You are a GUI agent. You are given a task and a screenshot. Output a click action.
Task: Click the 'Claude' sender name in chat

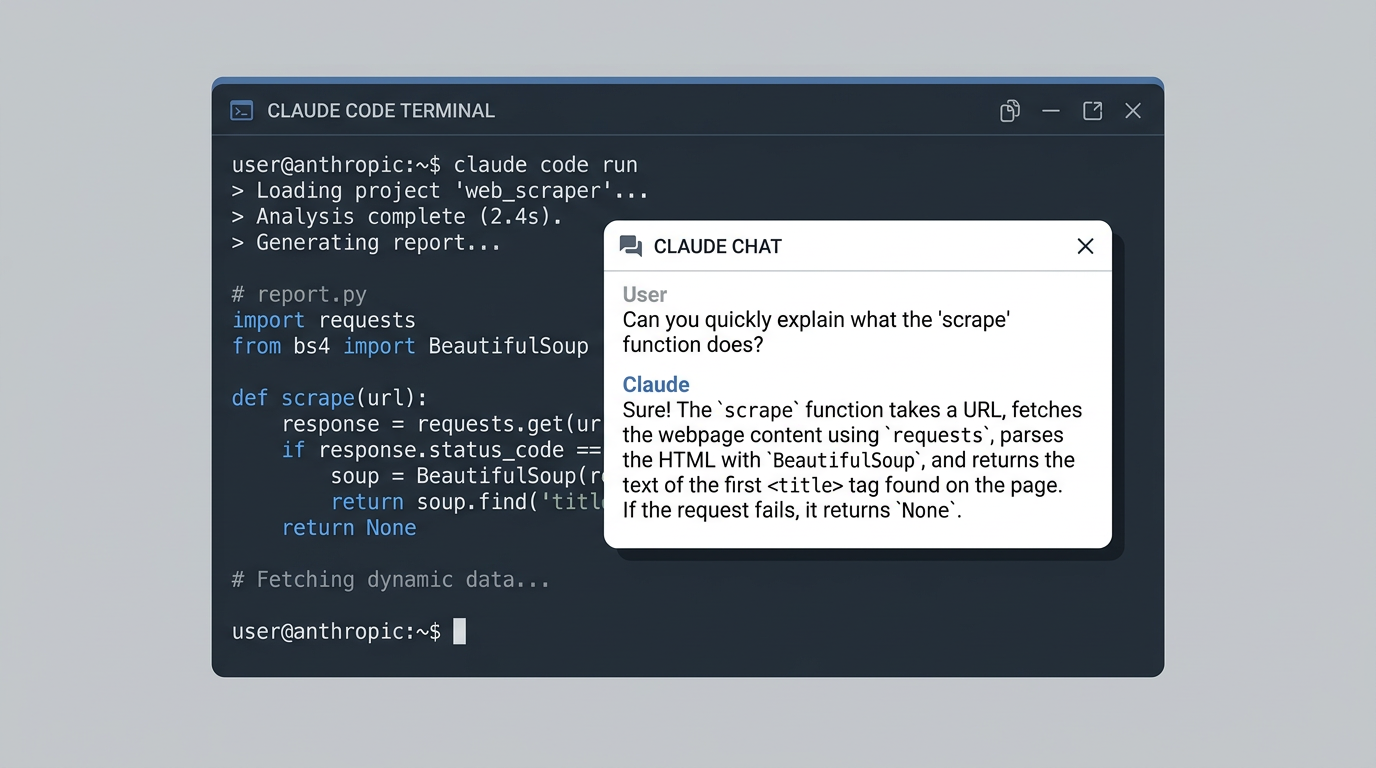pos(656,384)
